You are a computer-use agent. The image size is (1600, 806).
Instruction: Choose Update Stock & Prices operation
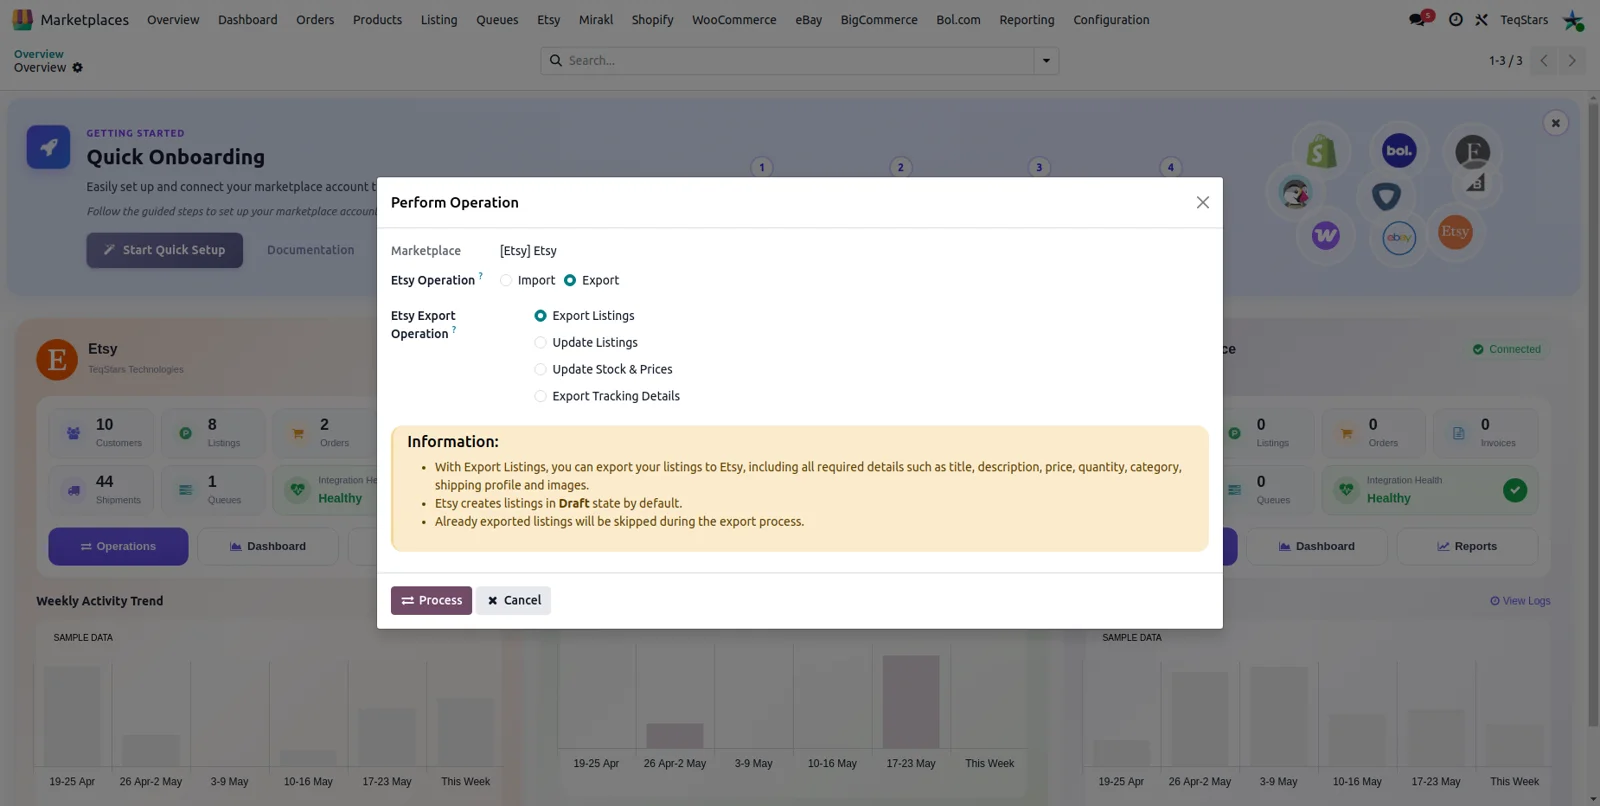click(540, 370)
